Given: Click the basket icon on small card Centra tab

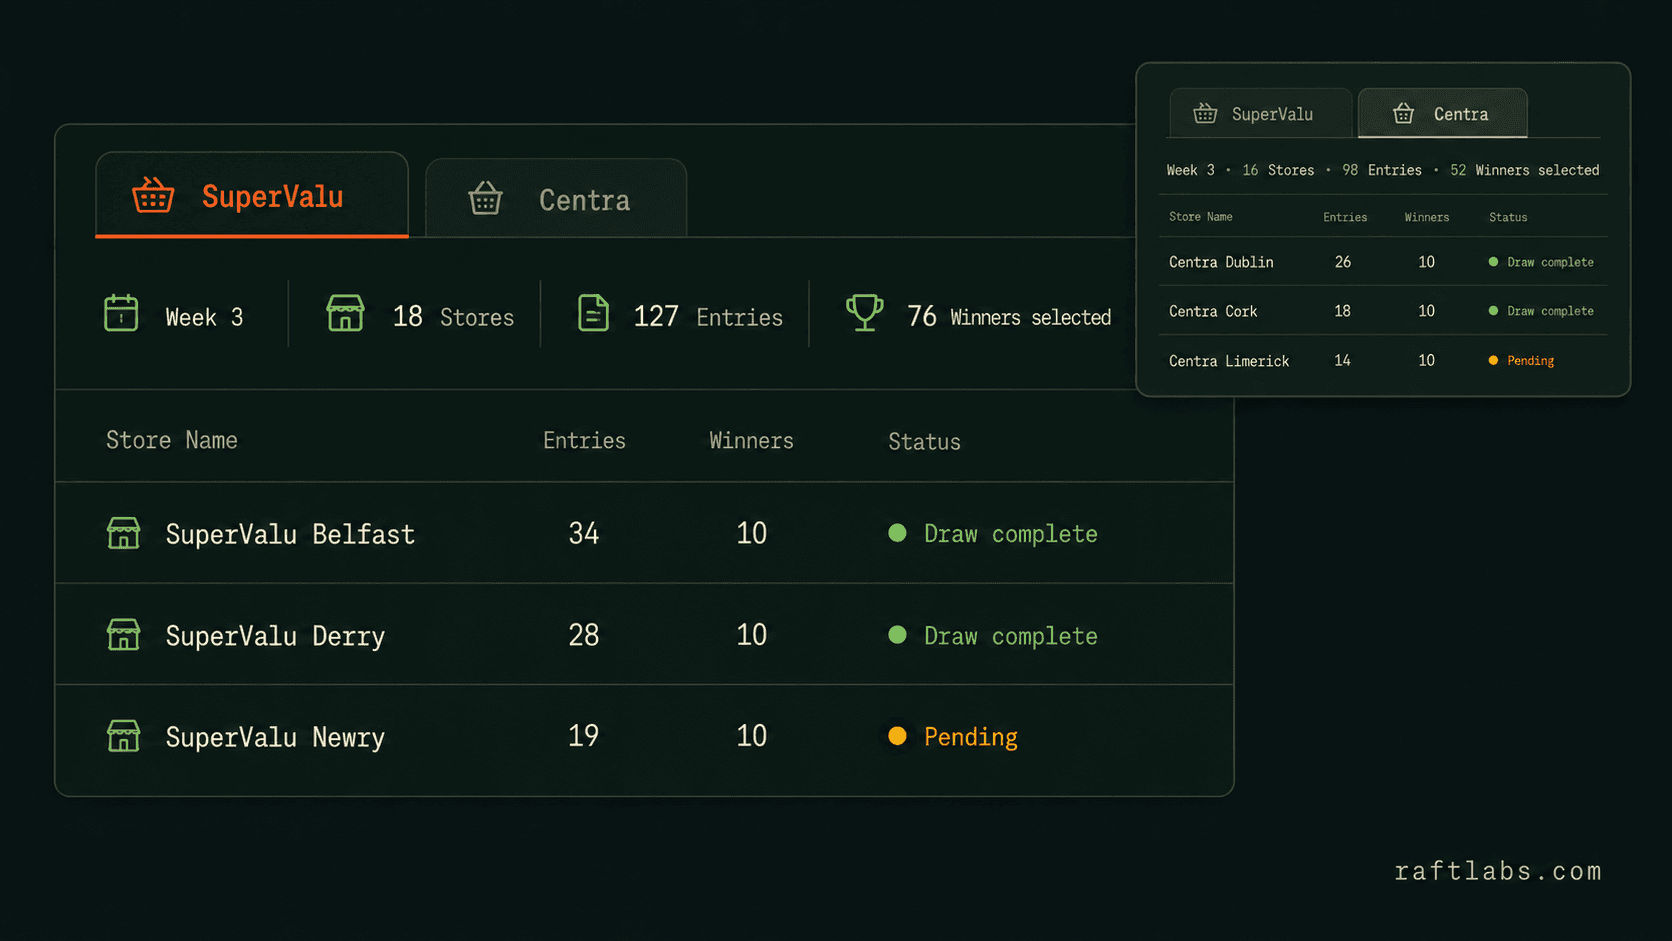Looking at the screenshot, I should pos(1403,113).
